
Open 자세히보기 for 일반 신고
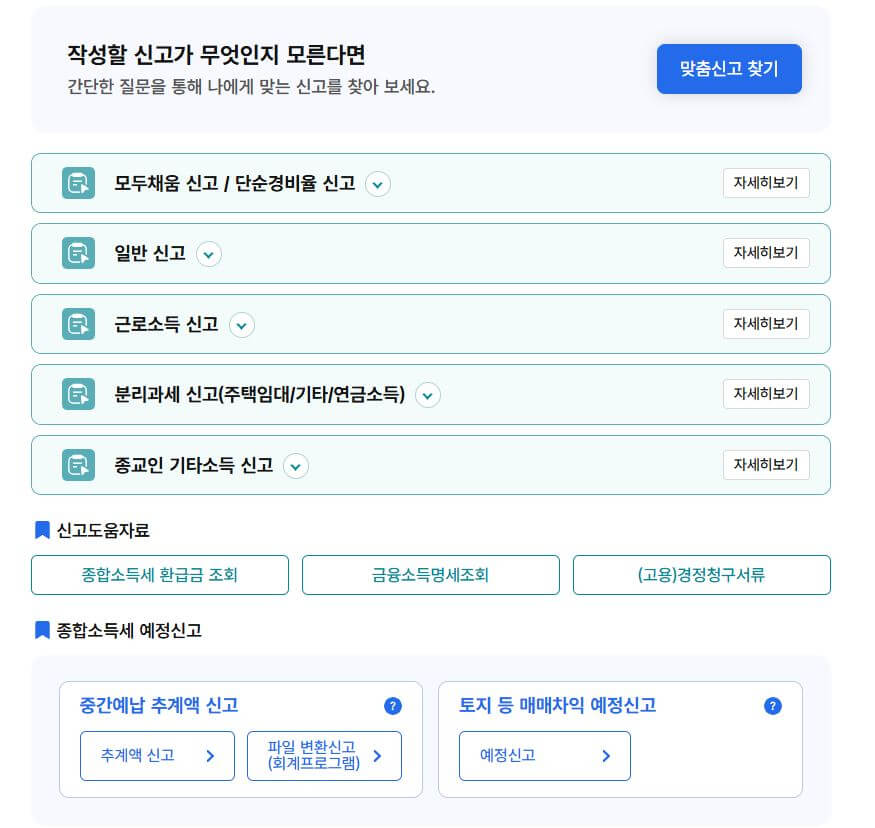766,253
